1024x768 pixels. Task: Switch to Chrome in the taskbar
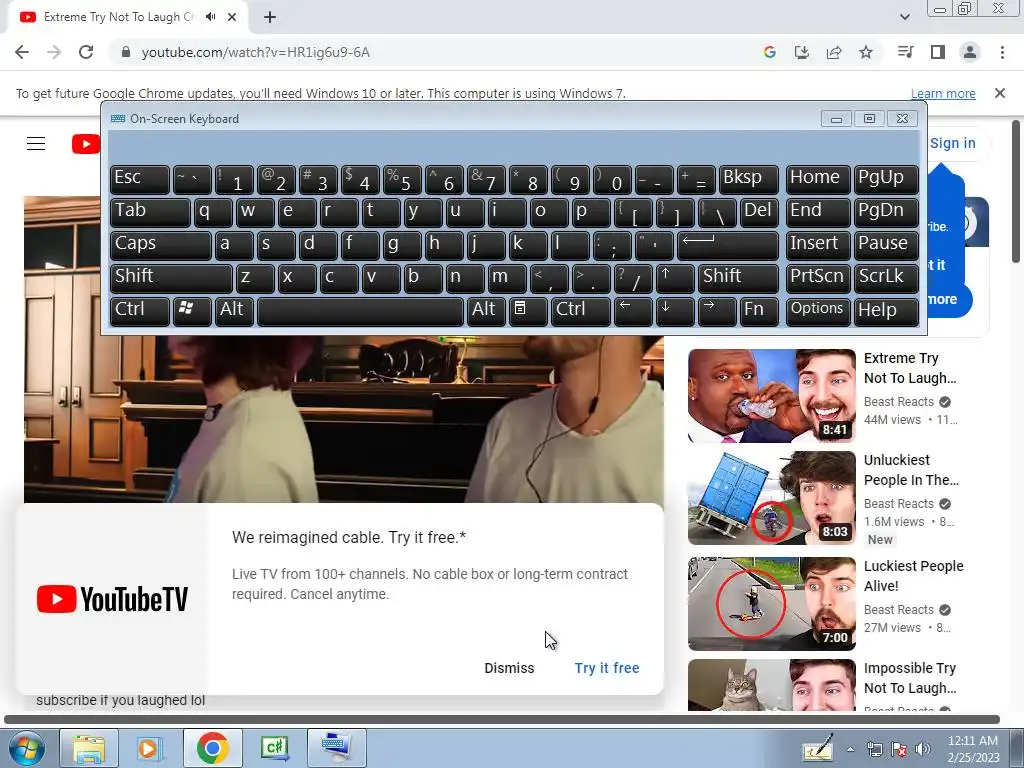(212, 748)
